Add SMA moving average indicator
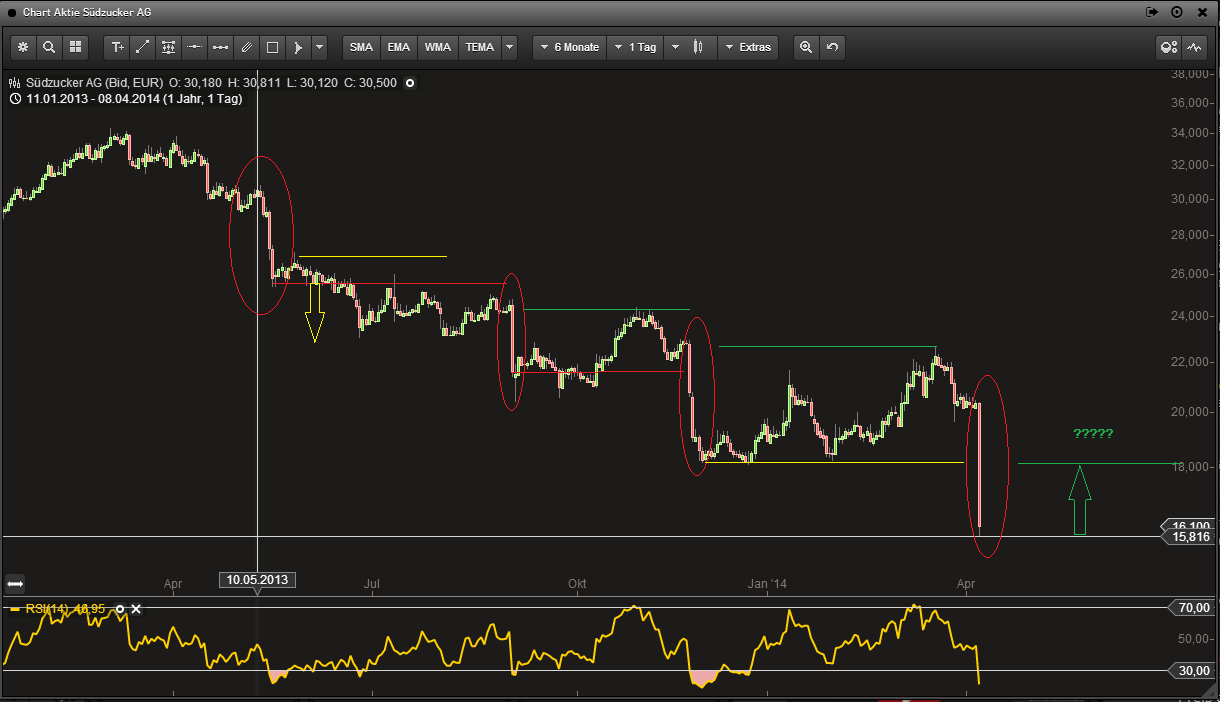 (361, 47)
